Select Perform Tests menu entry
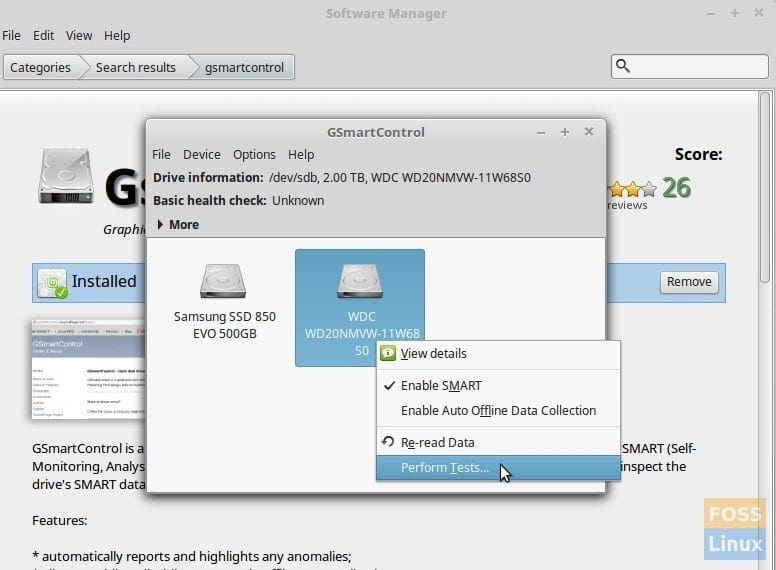This screenshot has width=776, height=570. [x=498, y=468]
